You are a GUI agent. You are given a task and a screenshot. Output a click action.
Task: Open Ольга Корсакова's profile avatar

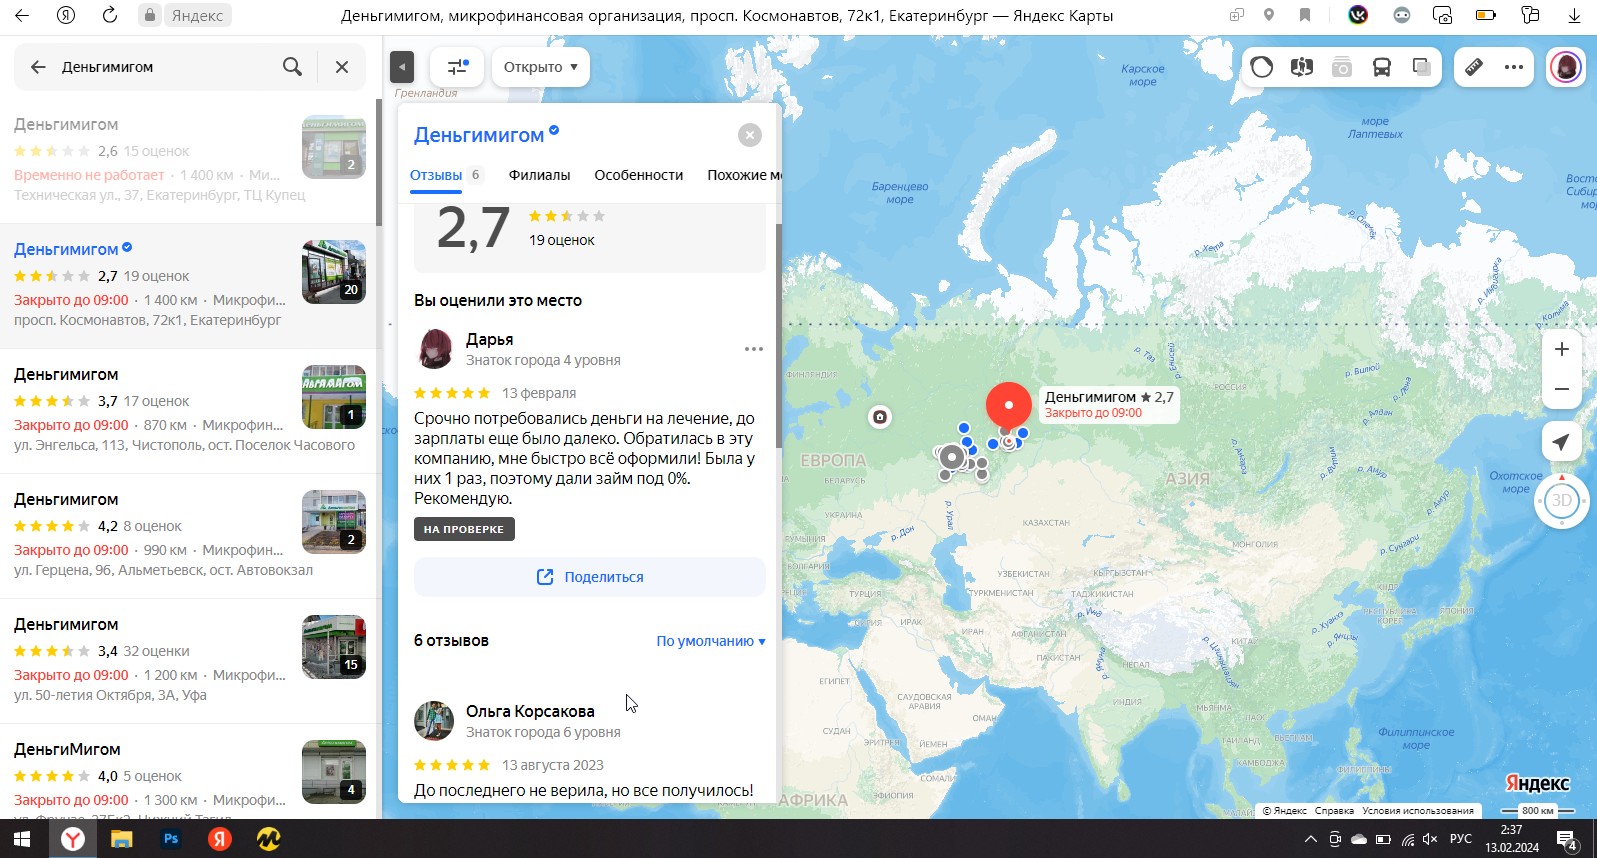[434, 721]
